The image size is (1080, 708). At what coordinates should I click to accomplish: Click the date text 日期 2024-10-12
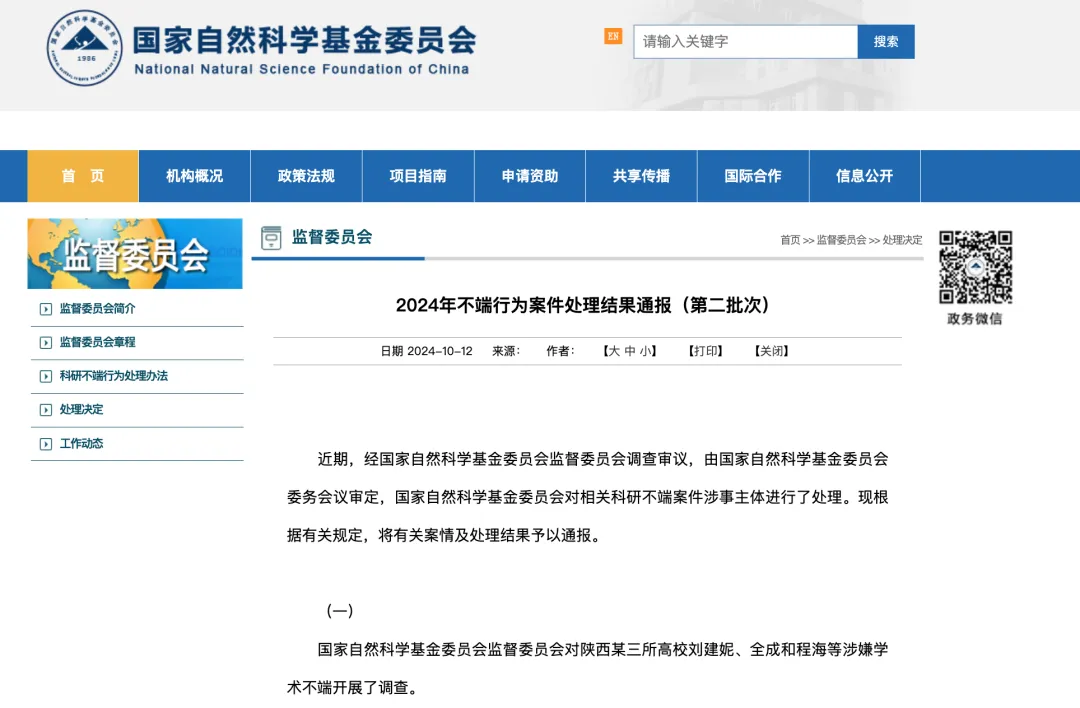(426, 351)
